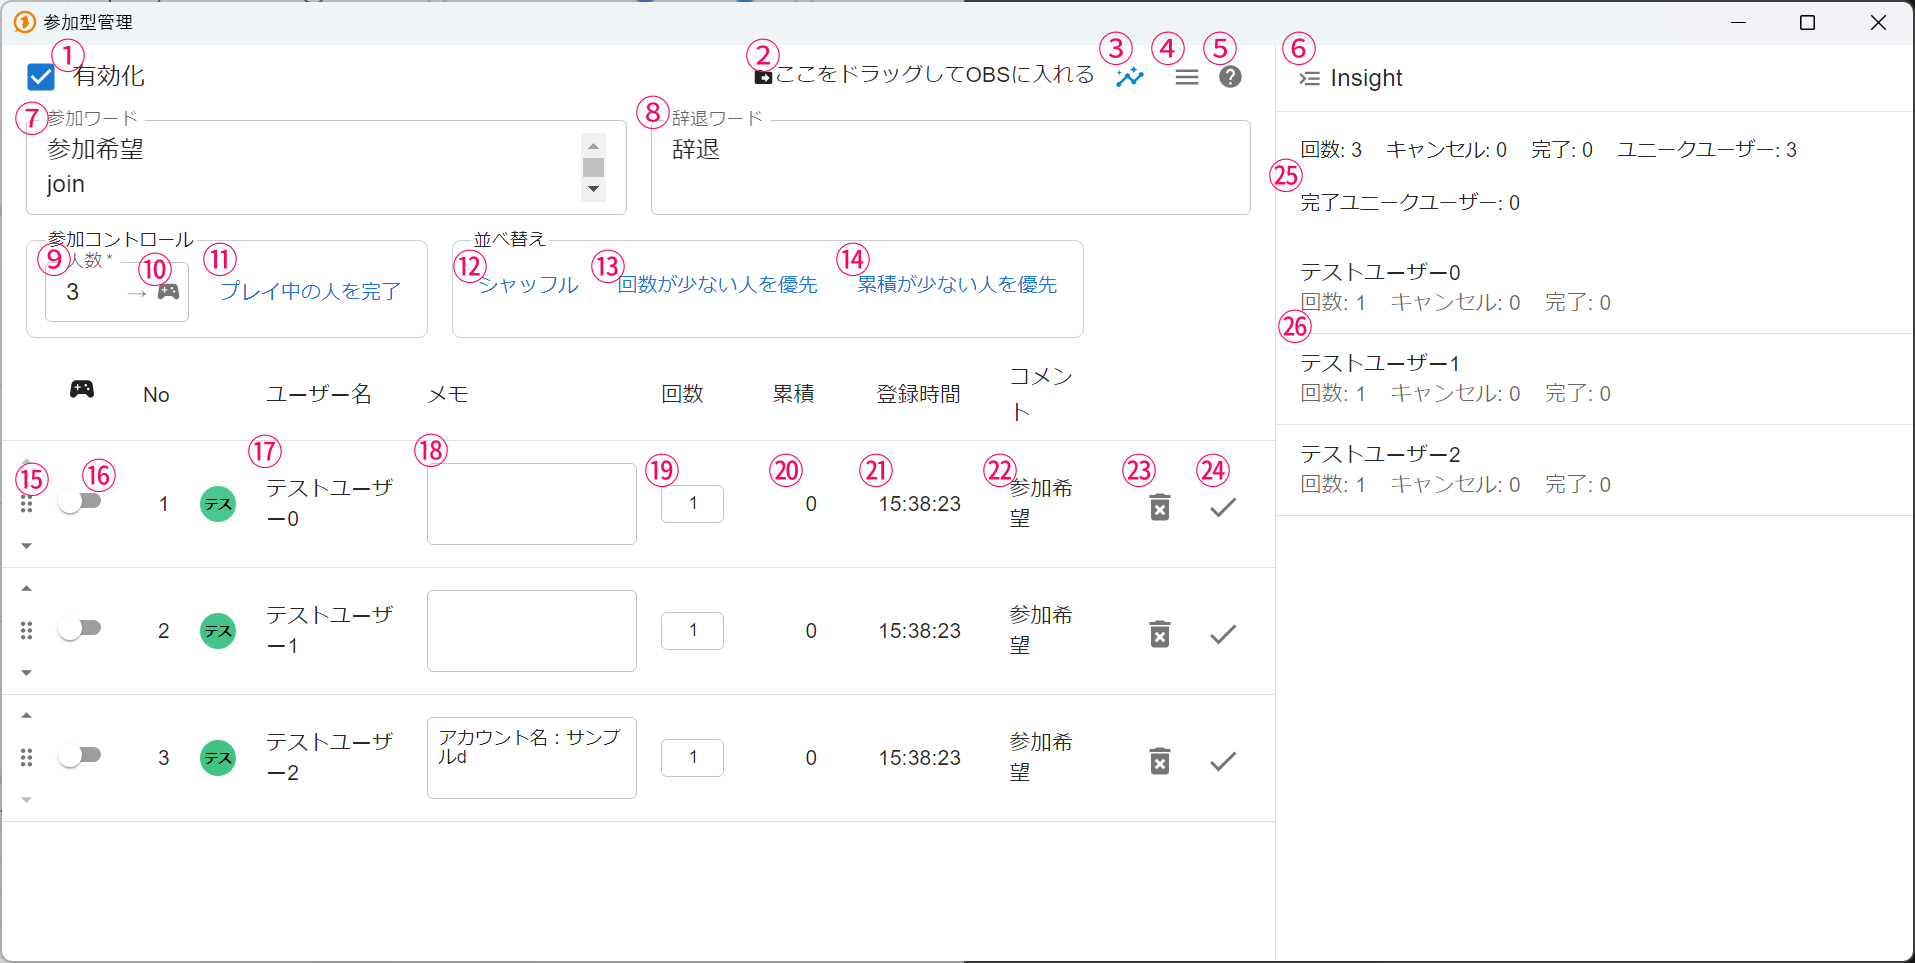The image size is (1915, 963).
Task: Move row 2 up with arrow
Action: pyautogui.click(x=27, y=588)
